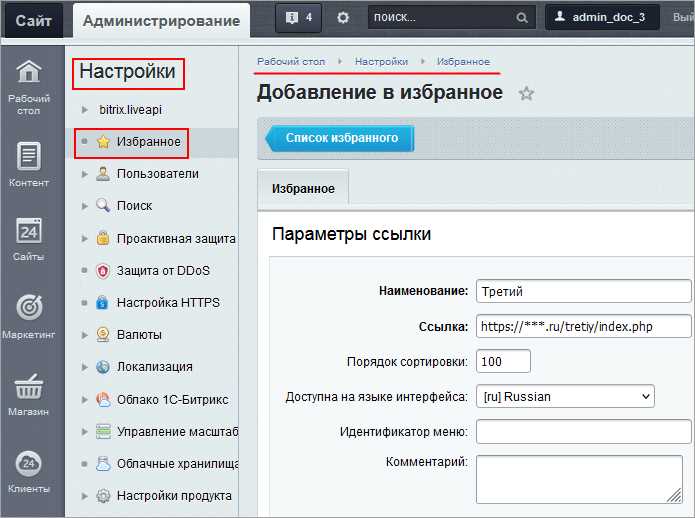Open the Маркетинг section icon
The width and height of the screenshot is (695, 518).
click(x=29, y=307)
